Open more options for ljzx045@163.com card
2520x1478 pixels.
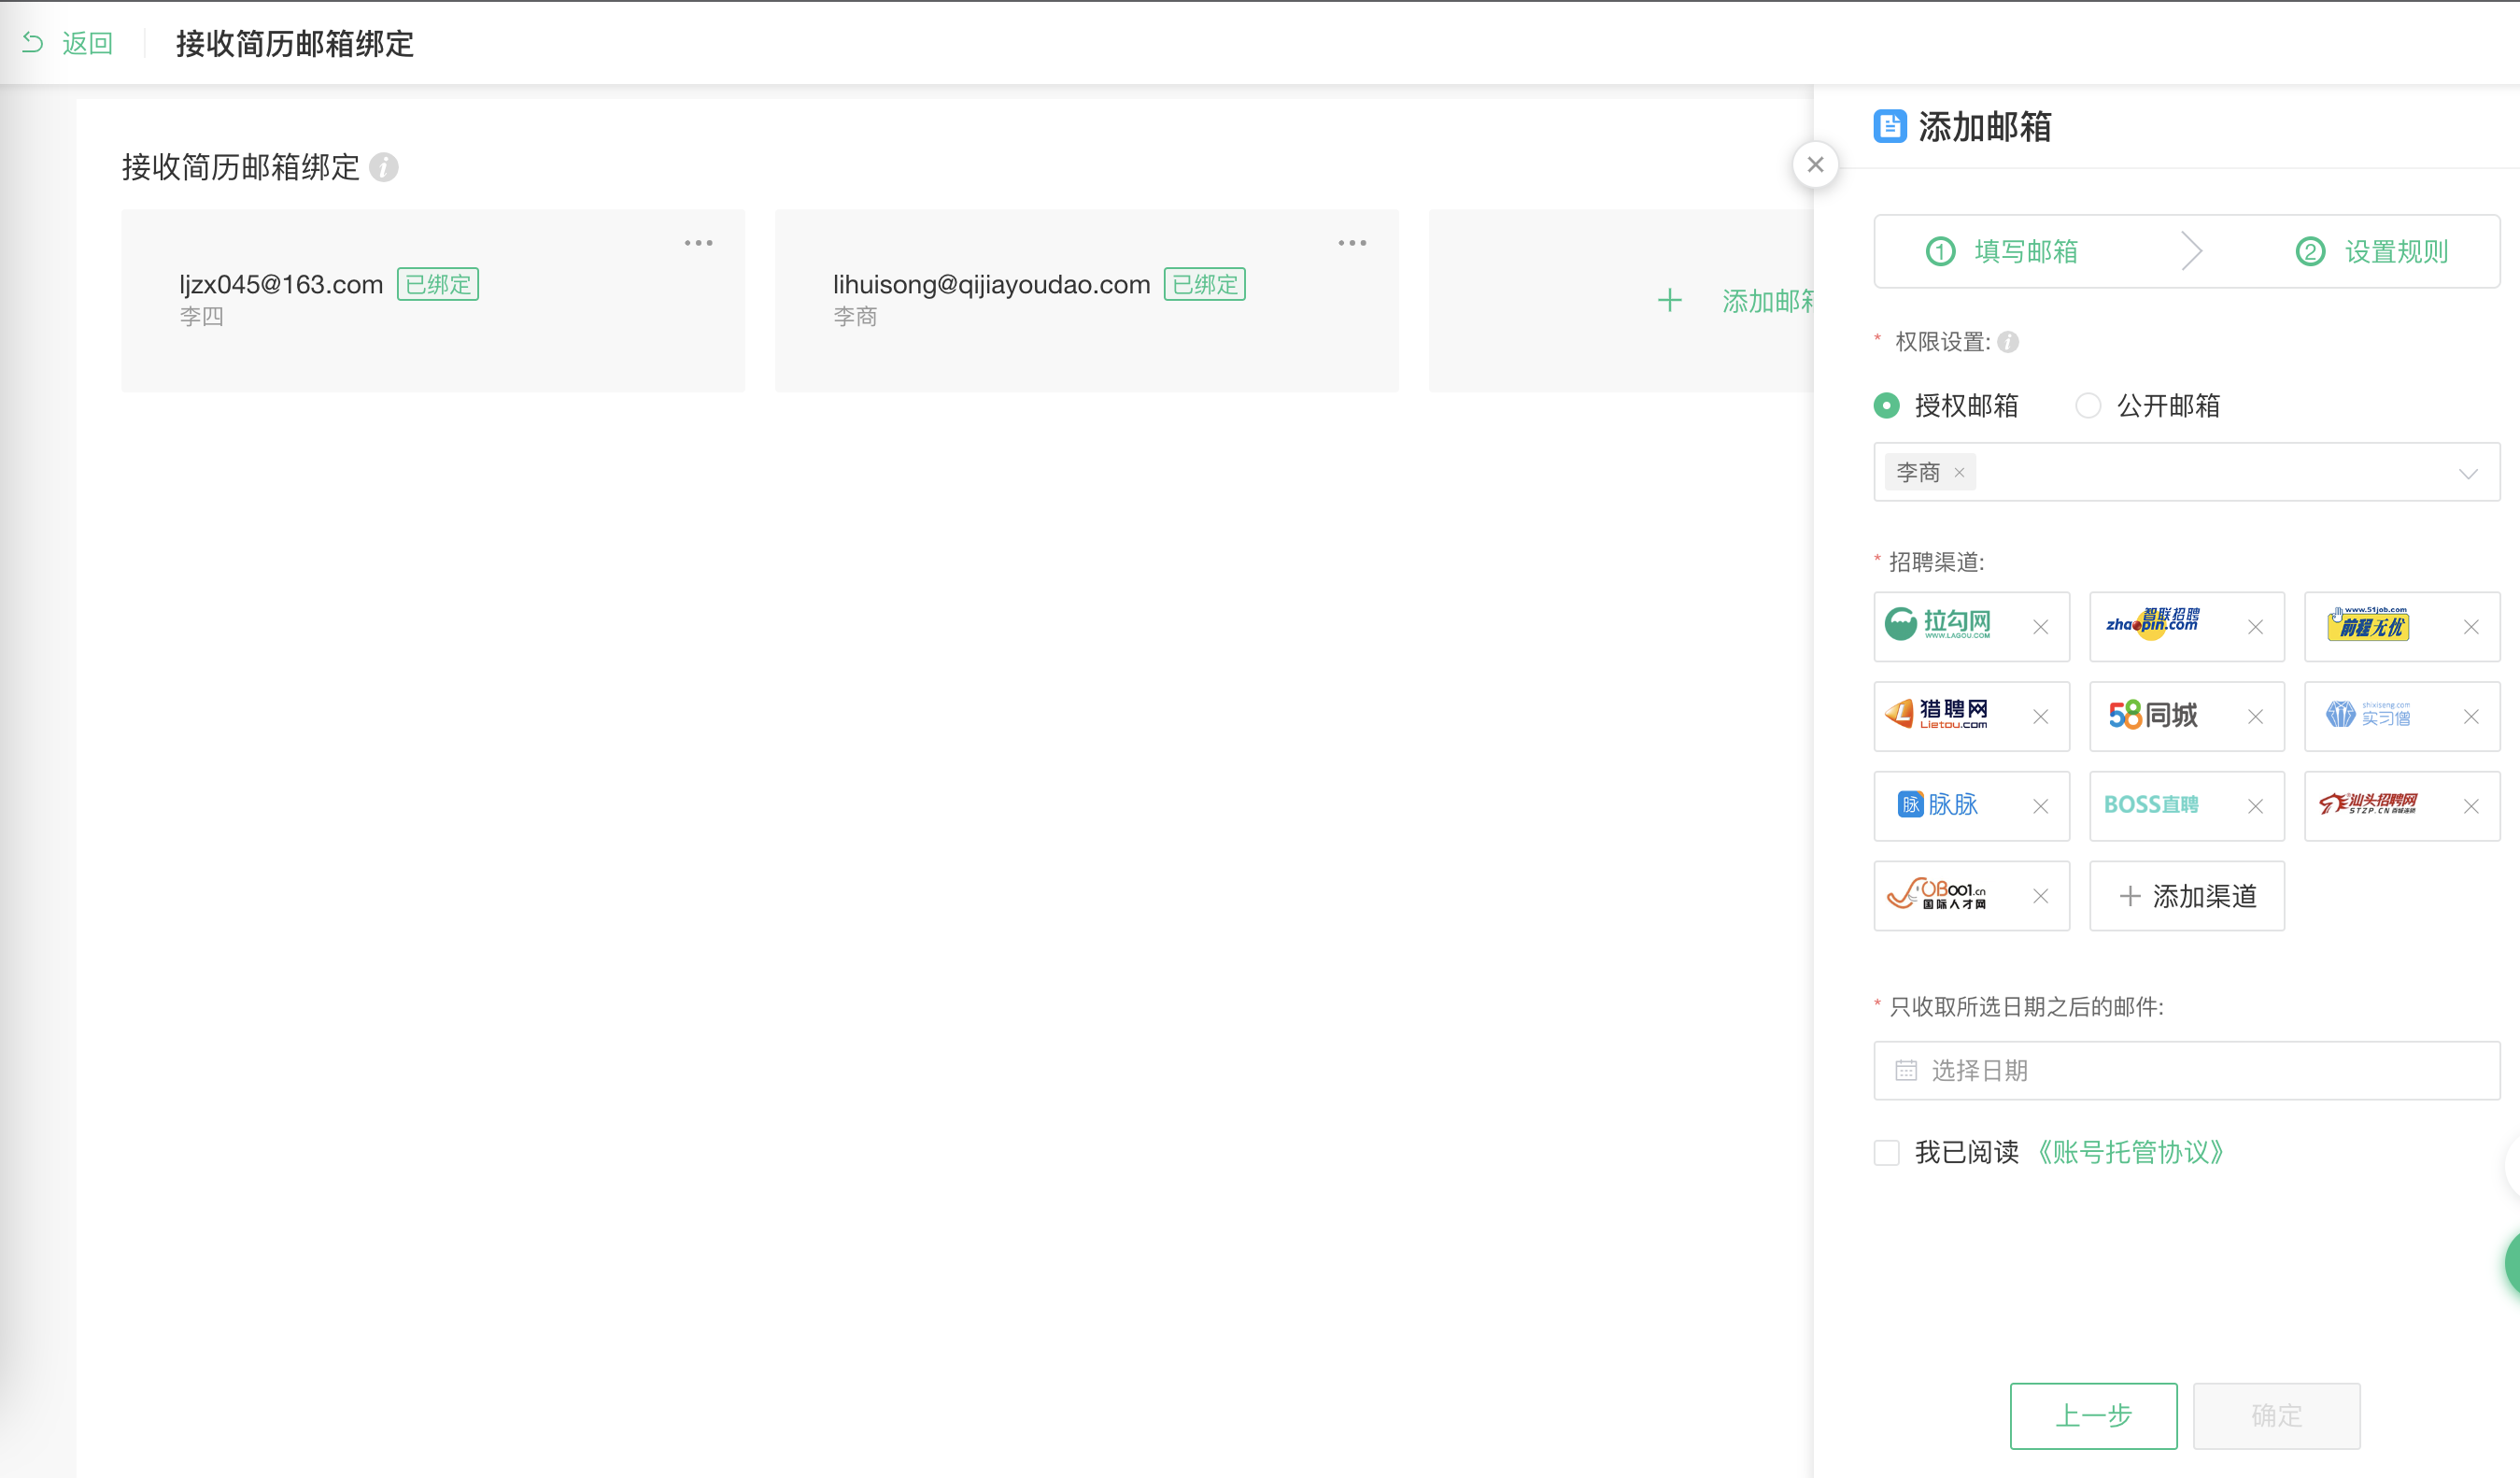point(698,243)
